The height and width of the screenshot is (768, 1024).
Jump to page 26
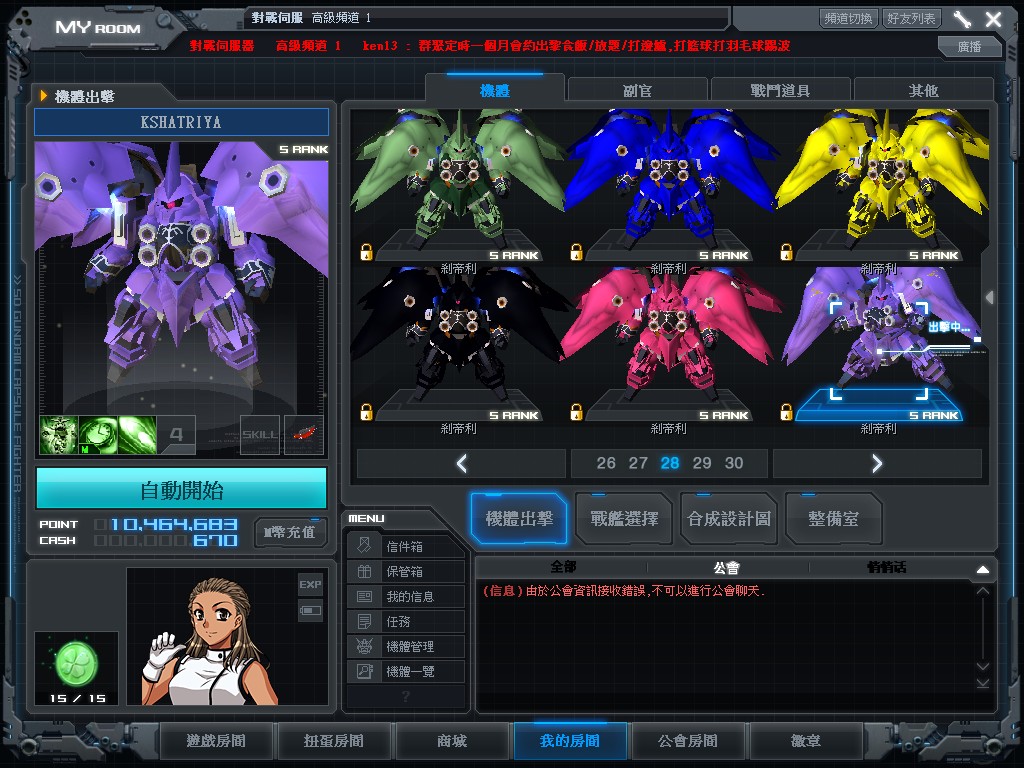coord(606,463)
